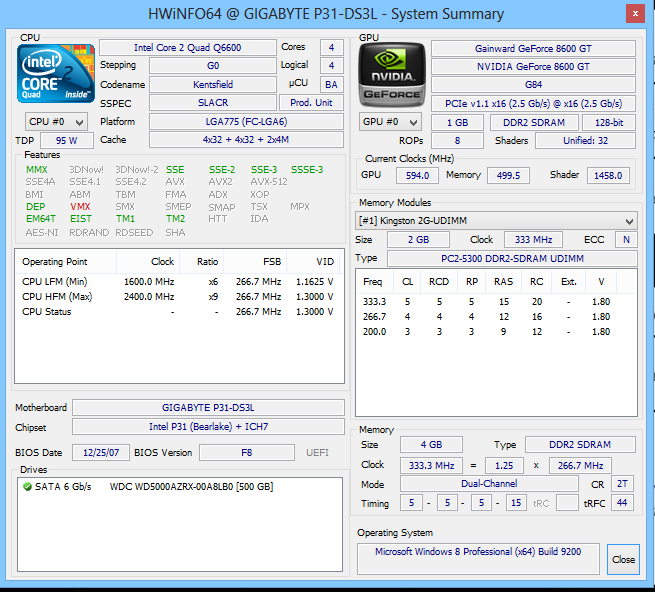The height and width of the screenshot is (592, 655).
Task: Click the 95 W TDP field
Action: tap(66, 140)
